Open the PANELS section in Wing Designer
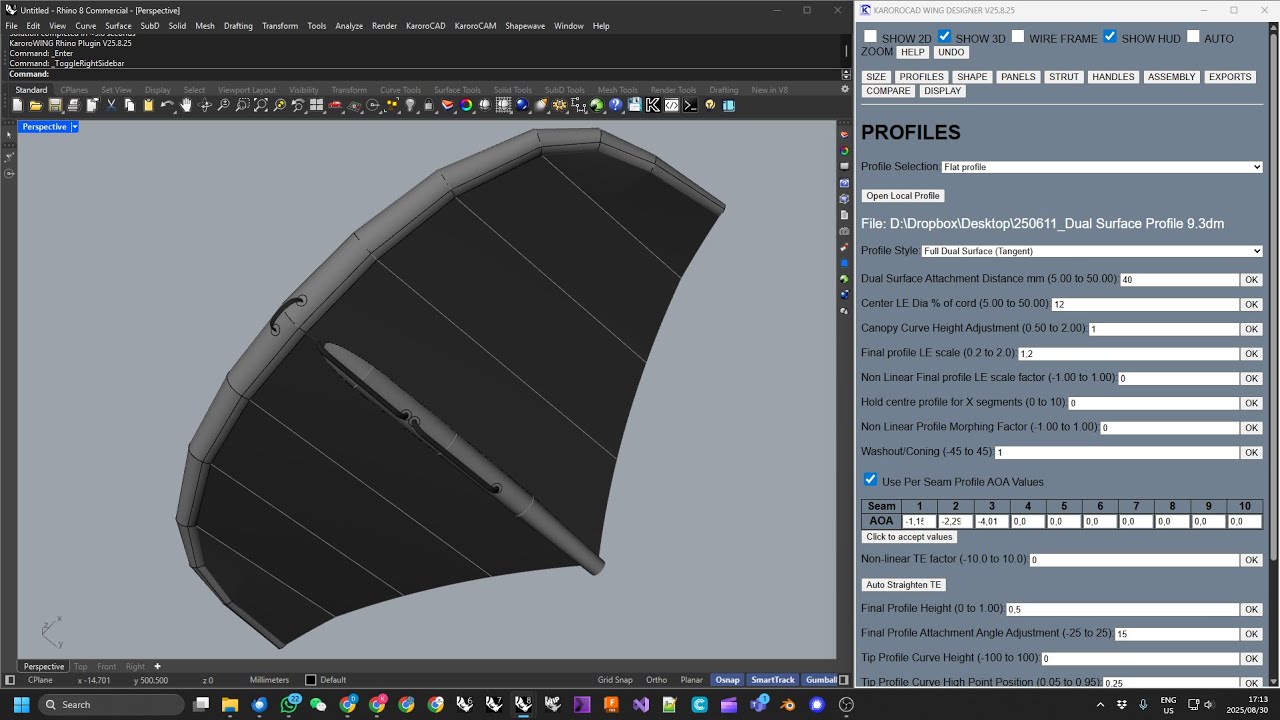Viewport: 1280px width, 720px height. click(x=1018, y=76)
